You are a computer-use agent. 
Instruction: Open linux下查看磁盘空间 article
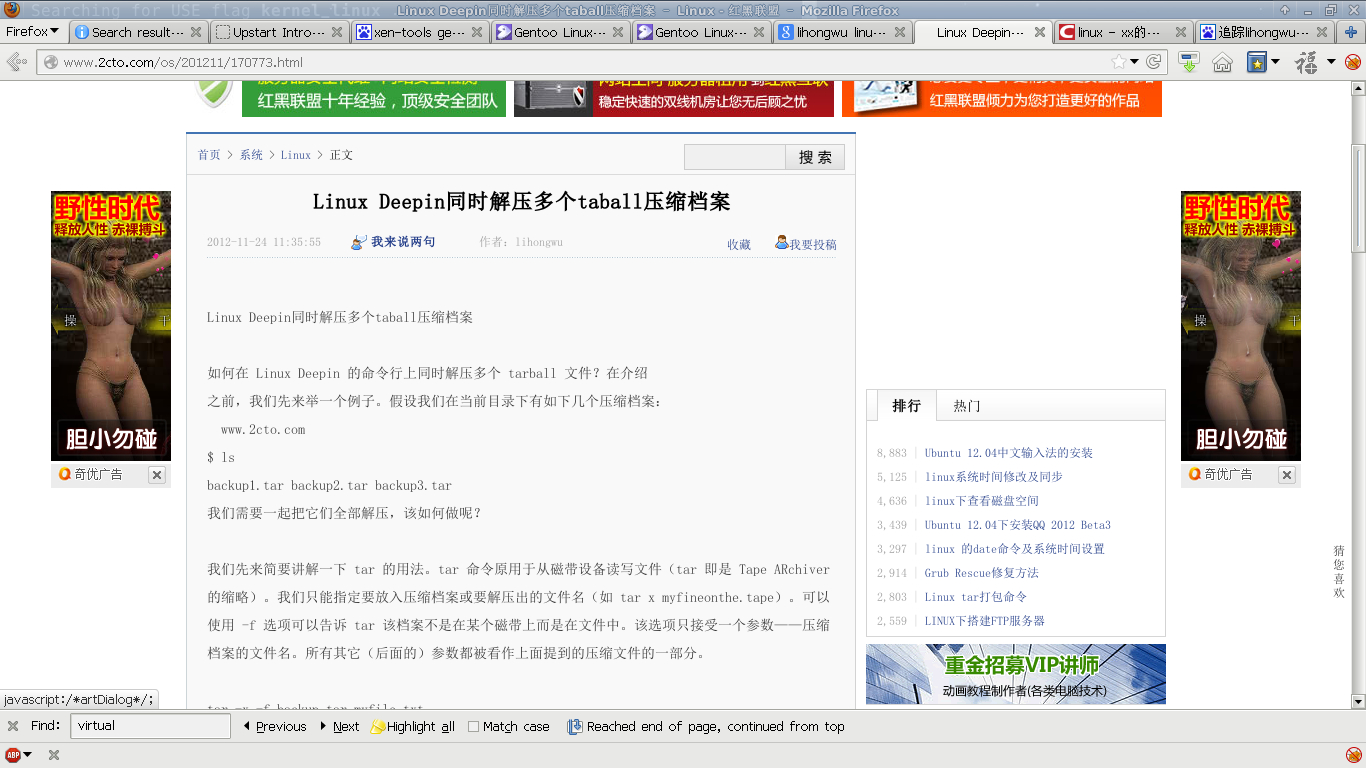pos(982,501)
